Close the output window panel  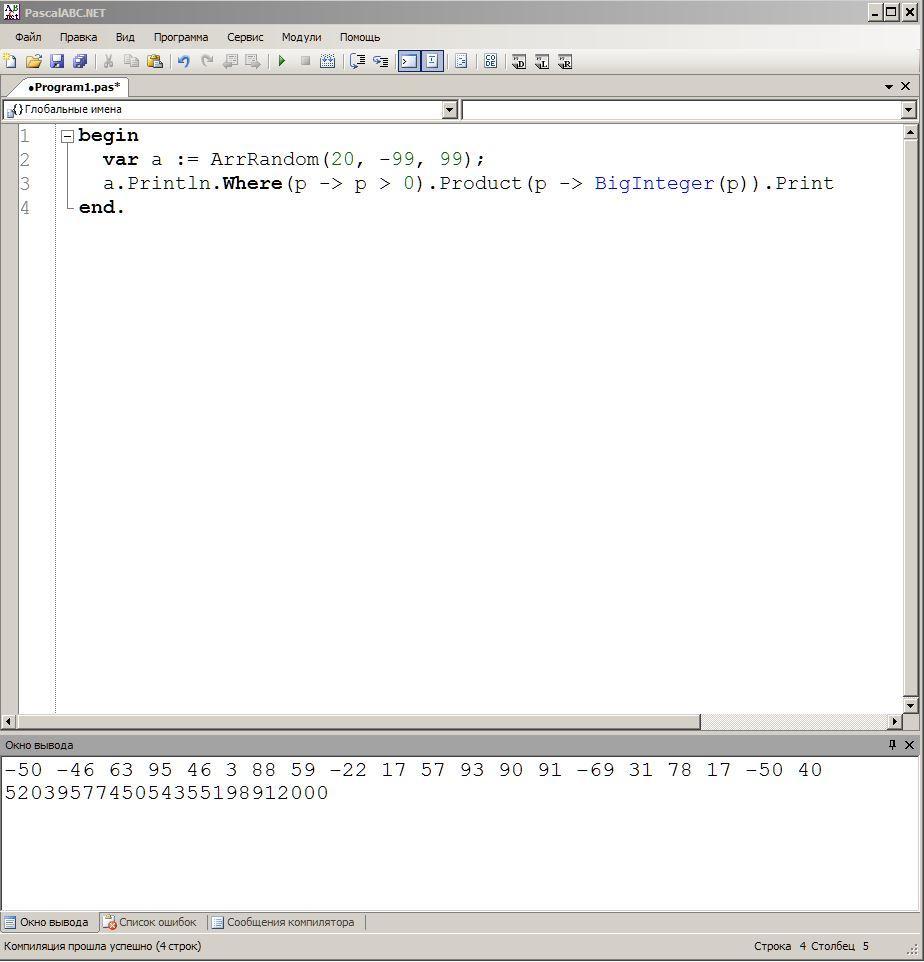point(910,745)
